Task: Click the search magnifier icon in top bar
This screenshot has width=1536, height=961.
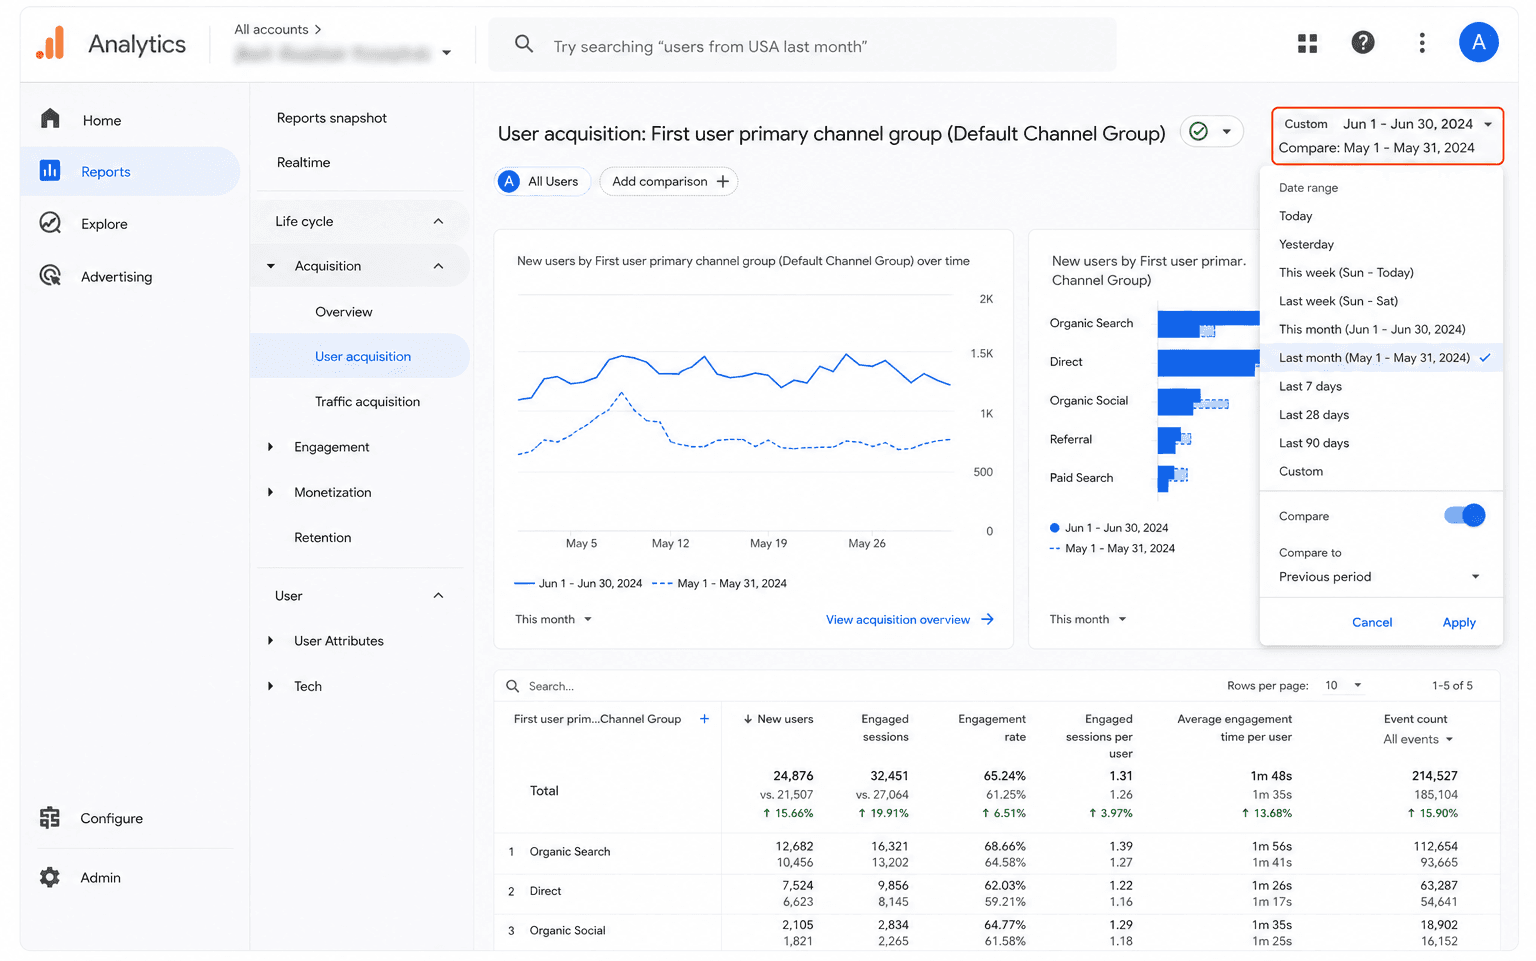Action: (x=524, y=44)
